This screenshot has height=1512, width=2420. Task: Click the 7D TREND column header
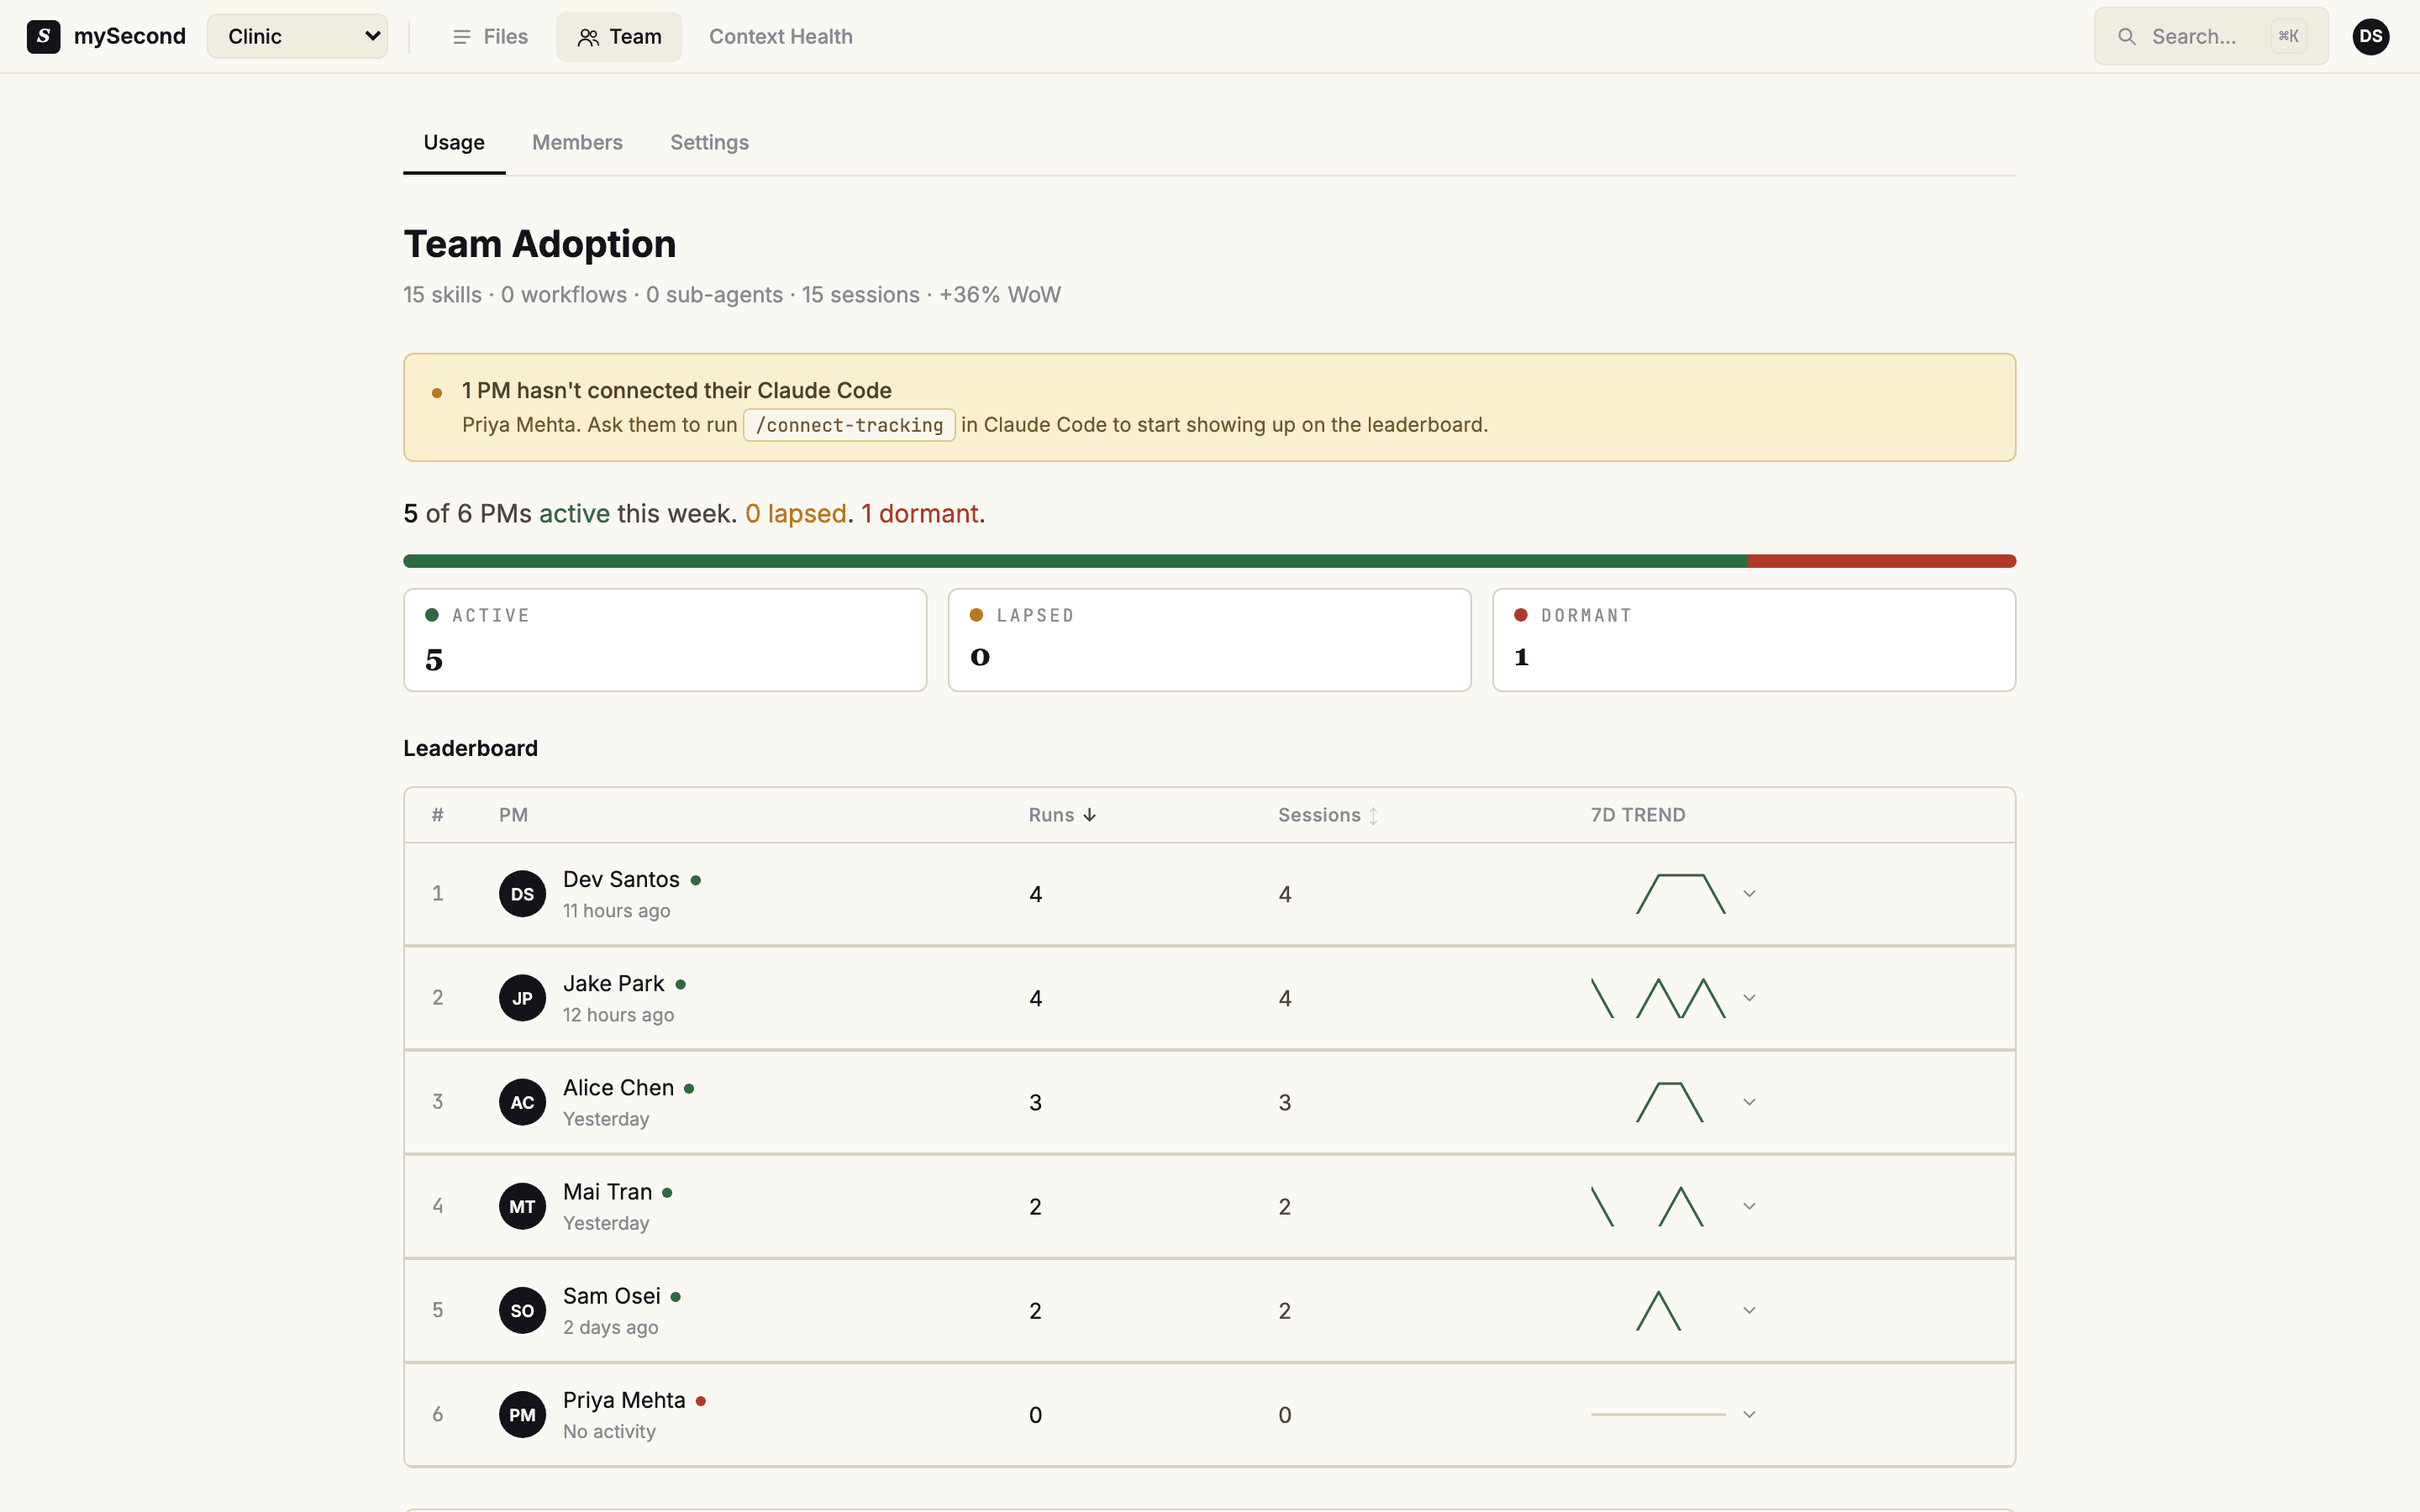pos(1638,815)
